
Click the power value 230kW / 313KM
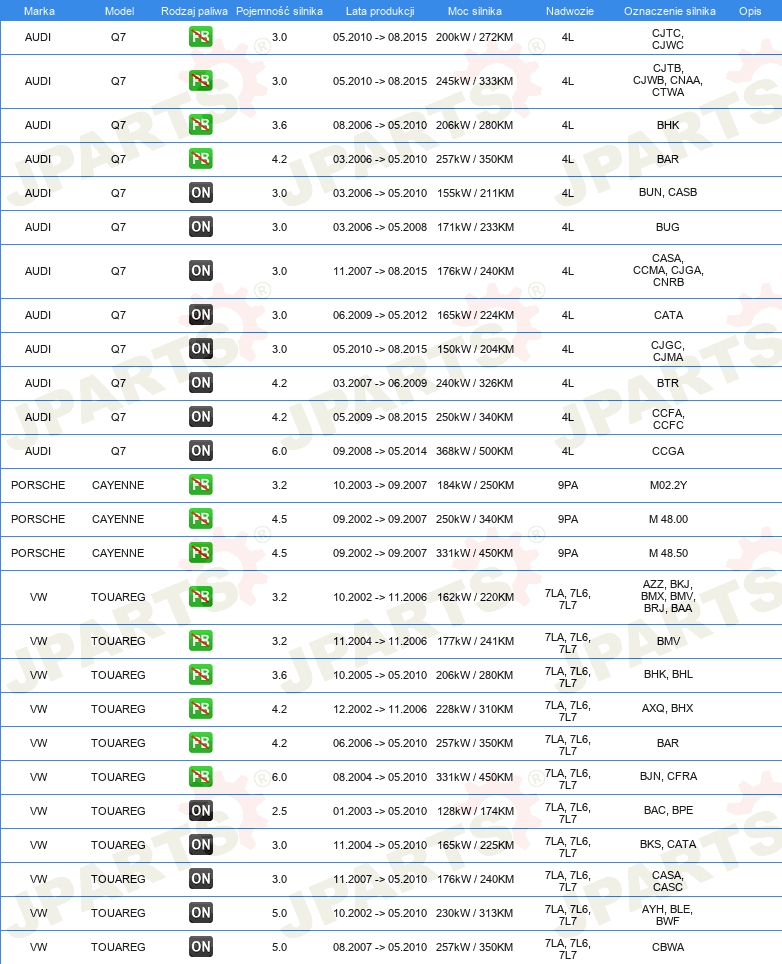475,913
